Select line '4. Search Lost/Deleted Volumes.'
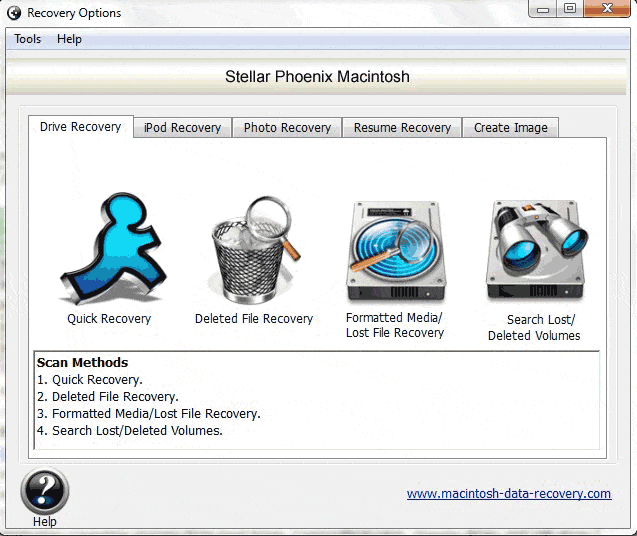Screen dimensions: 637x536 pos(130,431)
